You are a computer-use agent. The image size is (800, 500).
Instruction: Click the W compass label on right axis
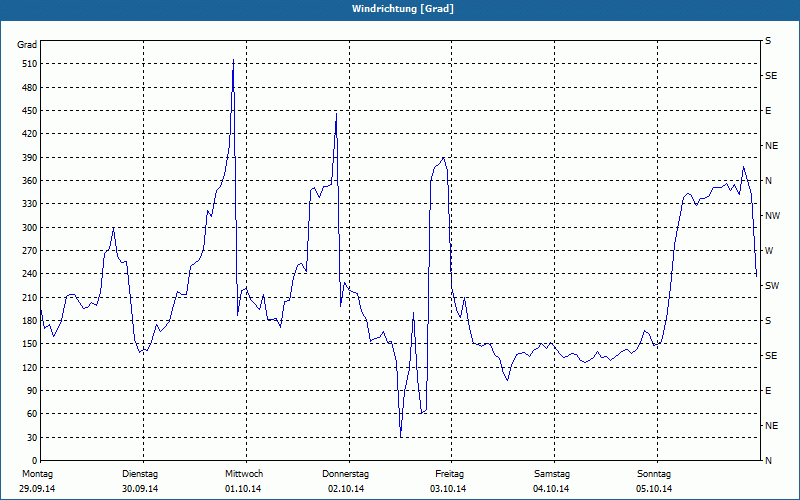[x=769, y=251]
